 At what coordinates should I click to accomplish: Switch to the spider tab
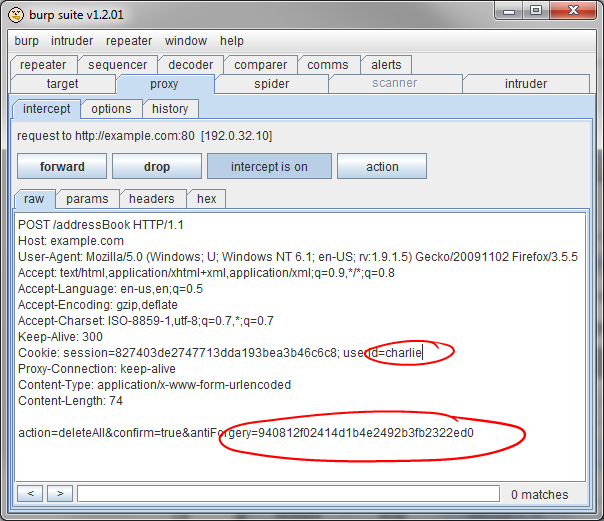pyautogui.click(x=272, y=84)
